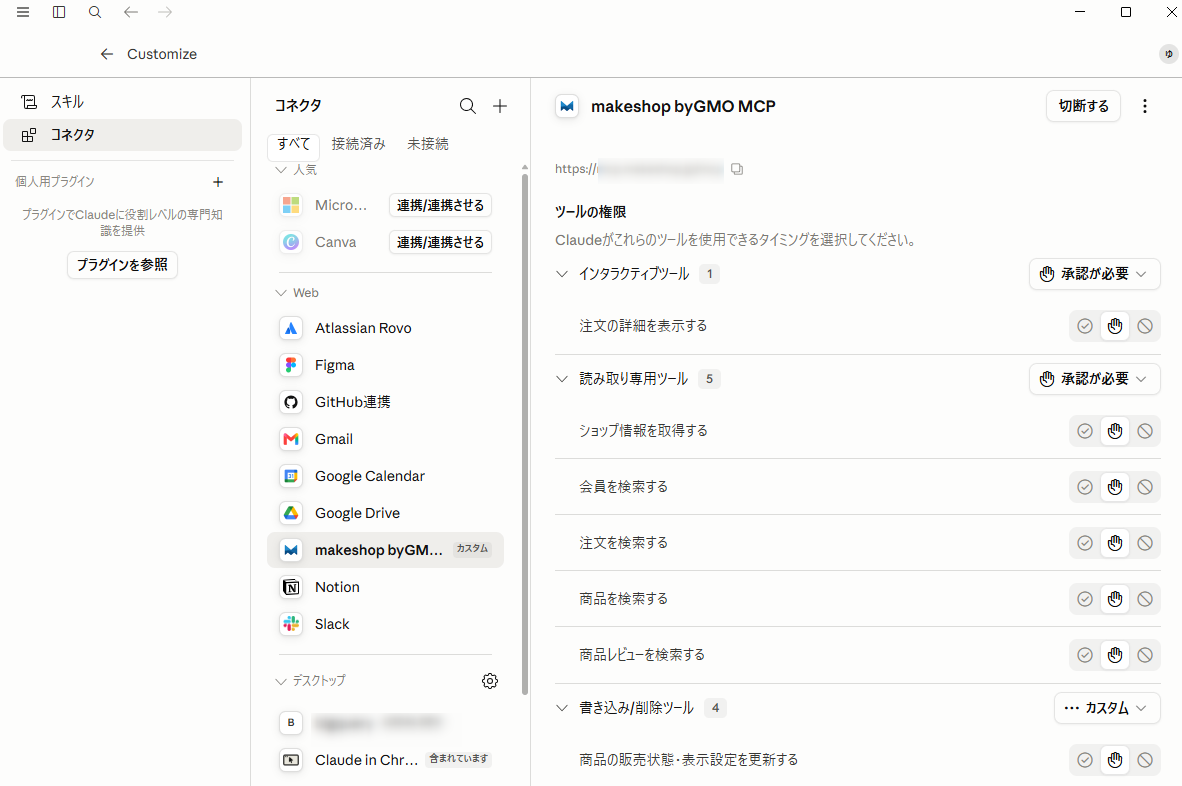Select the Claude in Chrome connector

pyautogui.click(x=385, y=760)
